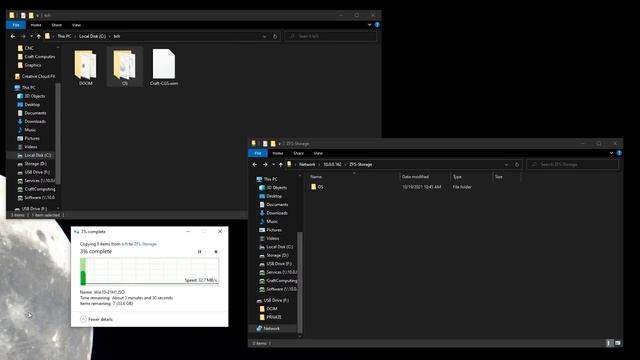The width and height of the screenshot is (640, 360).
Task: Select 3D Objects in Local Disk window sidebar
Action: [31, 96]
